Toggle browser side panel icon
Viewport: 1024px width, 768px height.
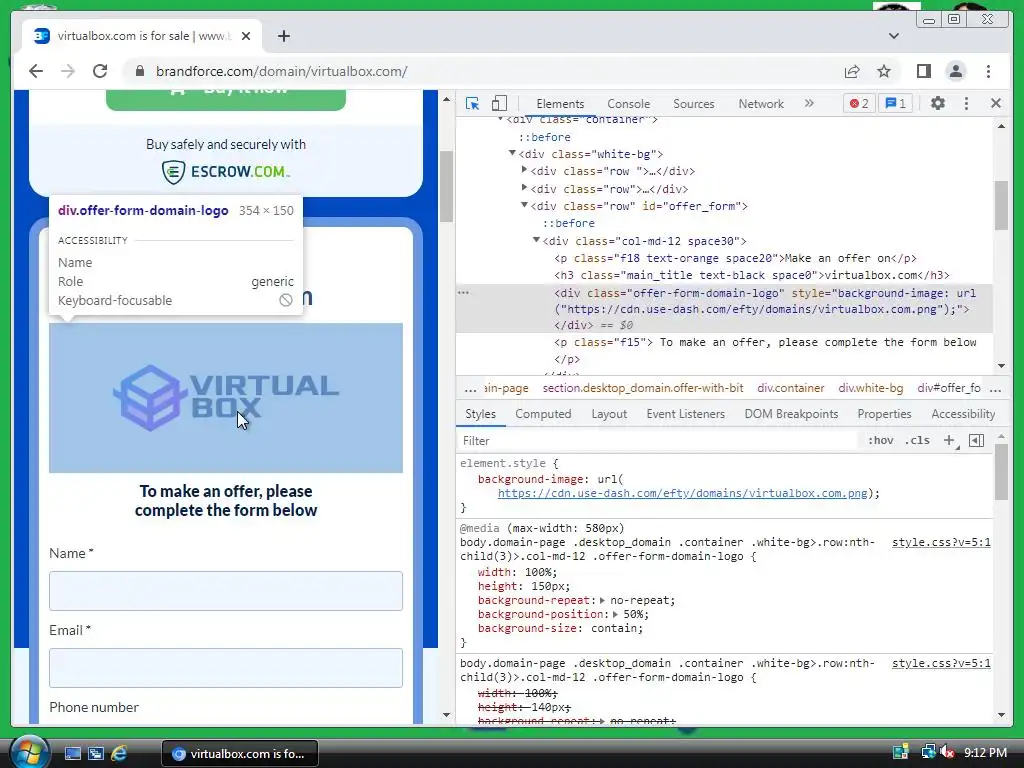tap(923, 71)
